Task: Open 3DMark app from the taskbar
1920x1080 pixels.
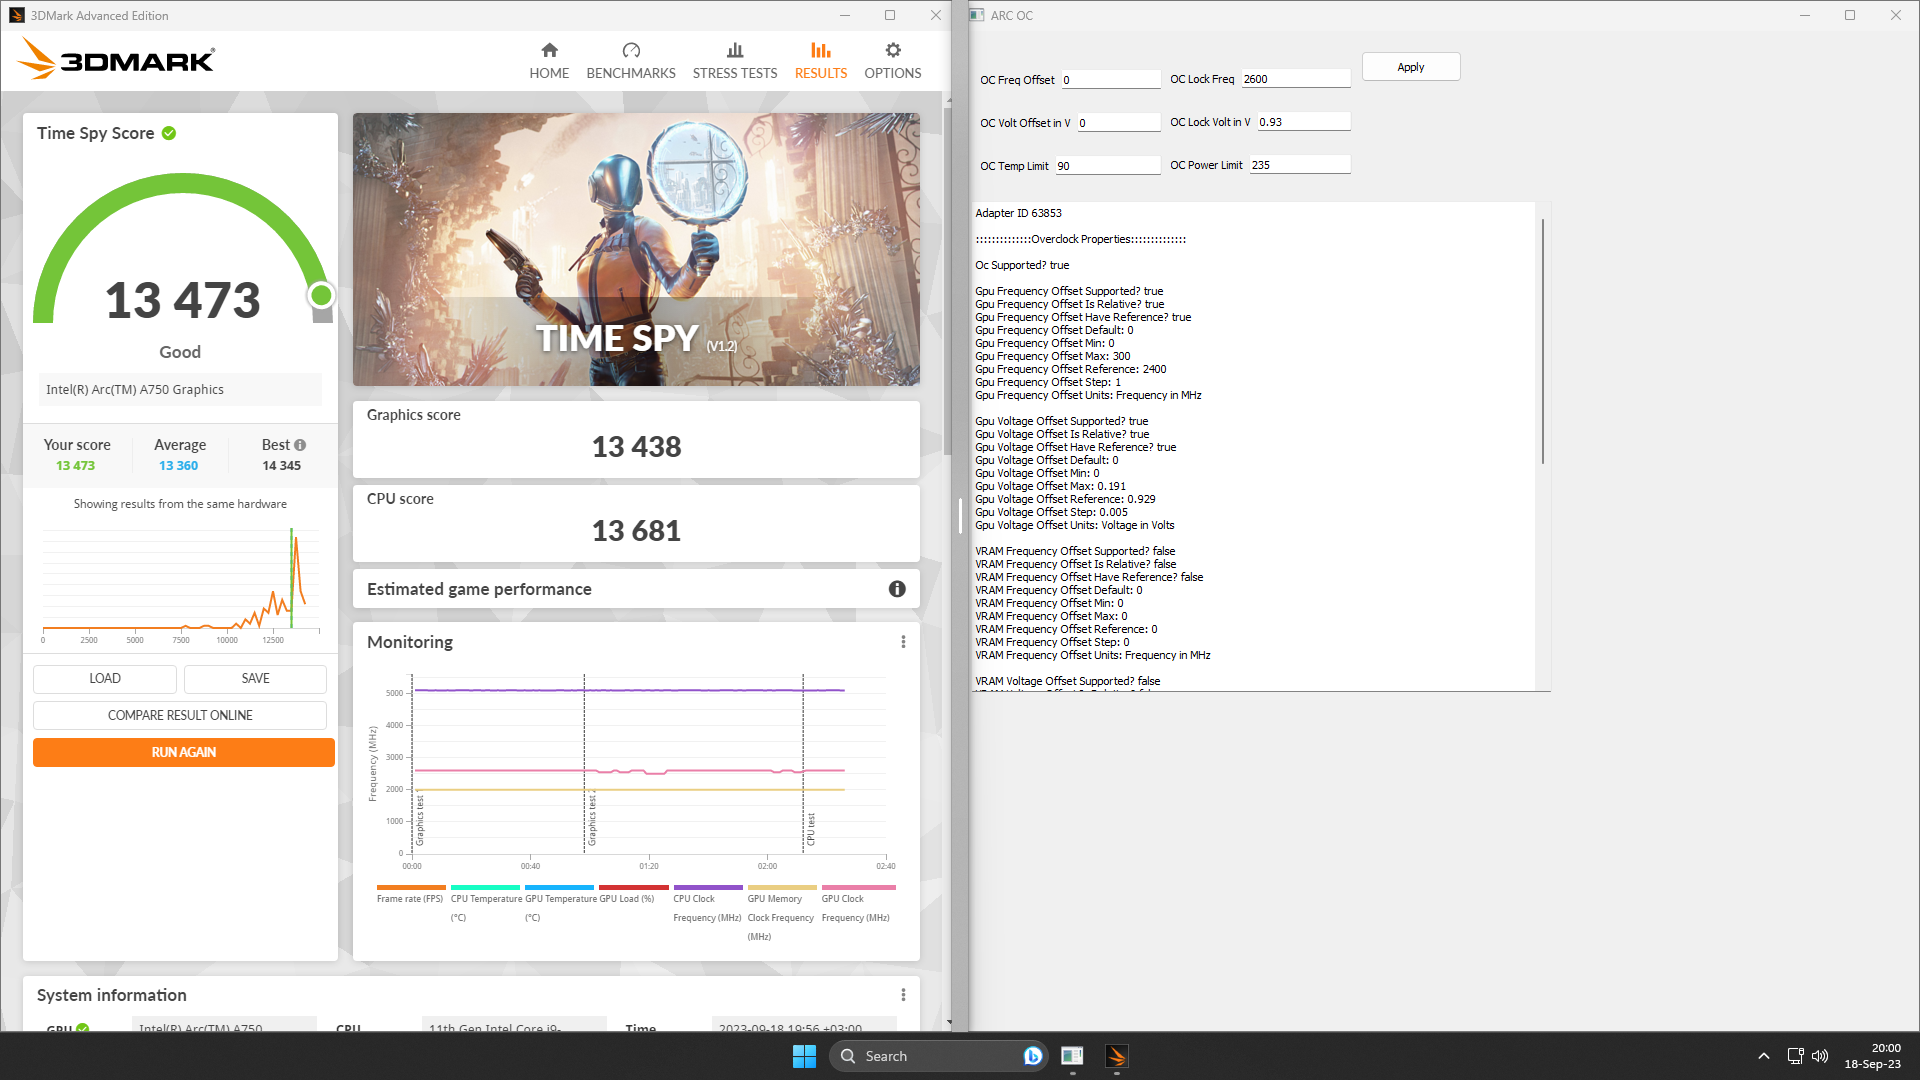Action: point(1116,1056)
